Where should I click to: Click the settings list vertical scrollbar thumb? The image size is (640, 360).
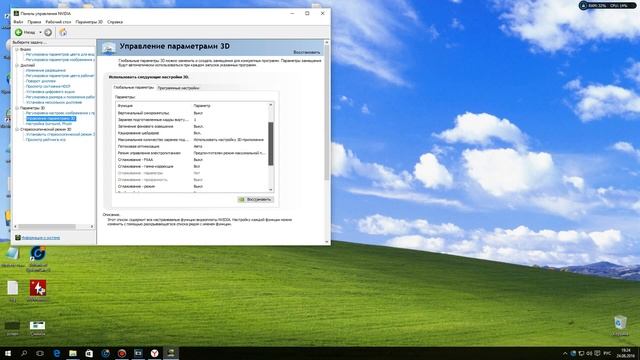(x=271, y=144)
